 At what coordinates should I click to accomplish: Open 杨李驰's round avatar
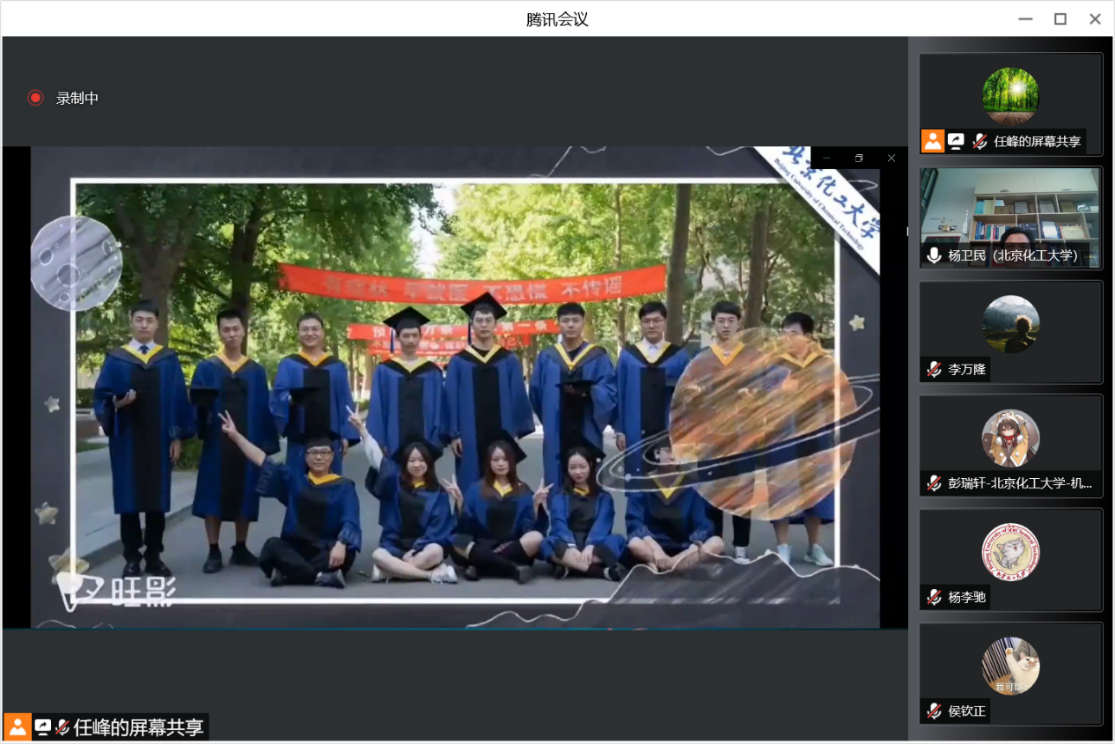point(1010,552)
